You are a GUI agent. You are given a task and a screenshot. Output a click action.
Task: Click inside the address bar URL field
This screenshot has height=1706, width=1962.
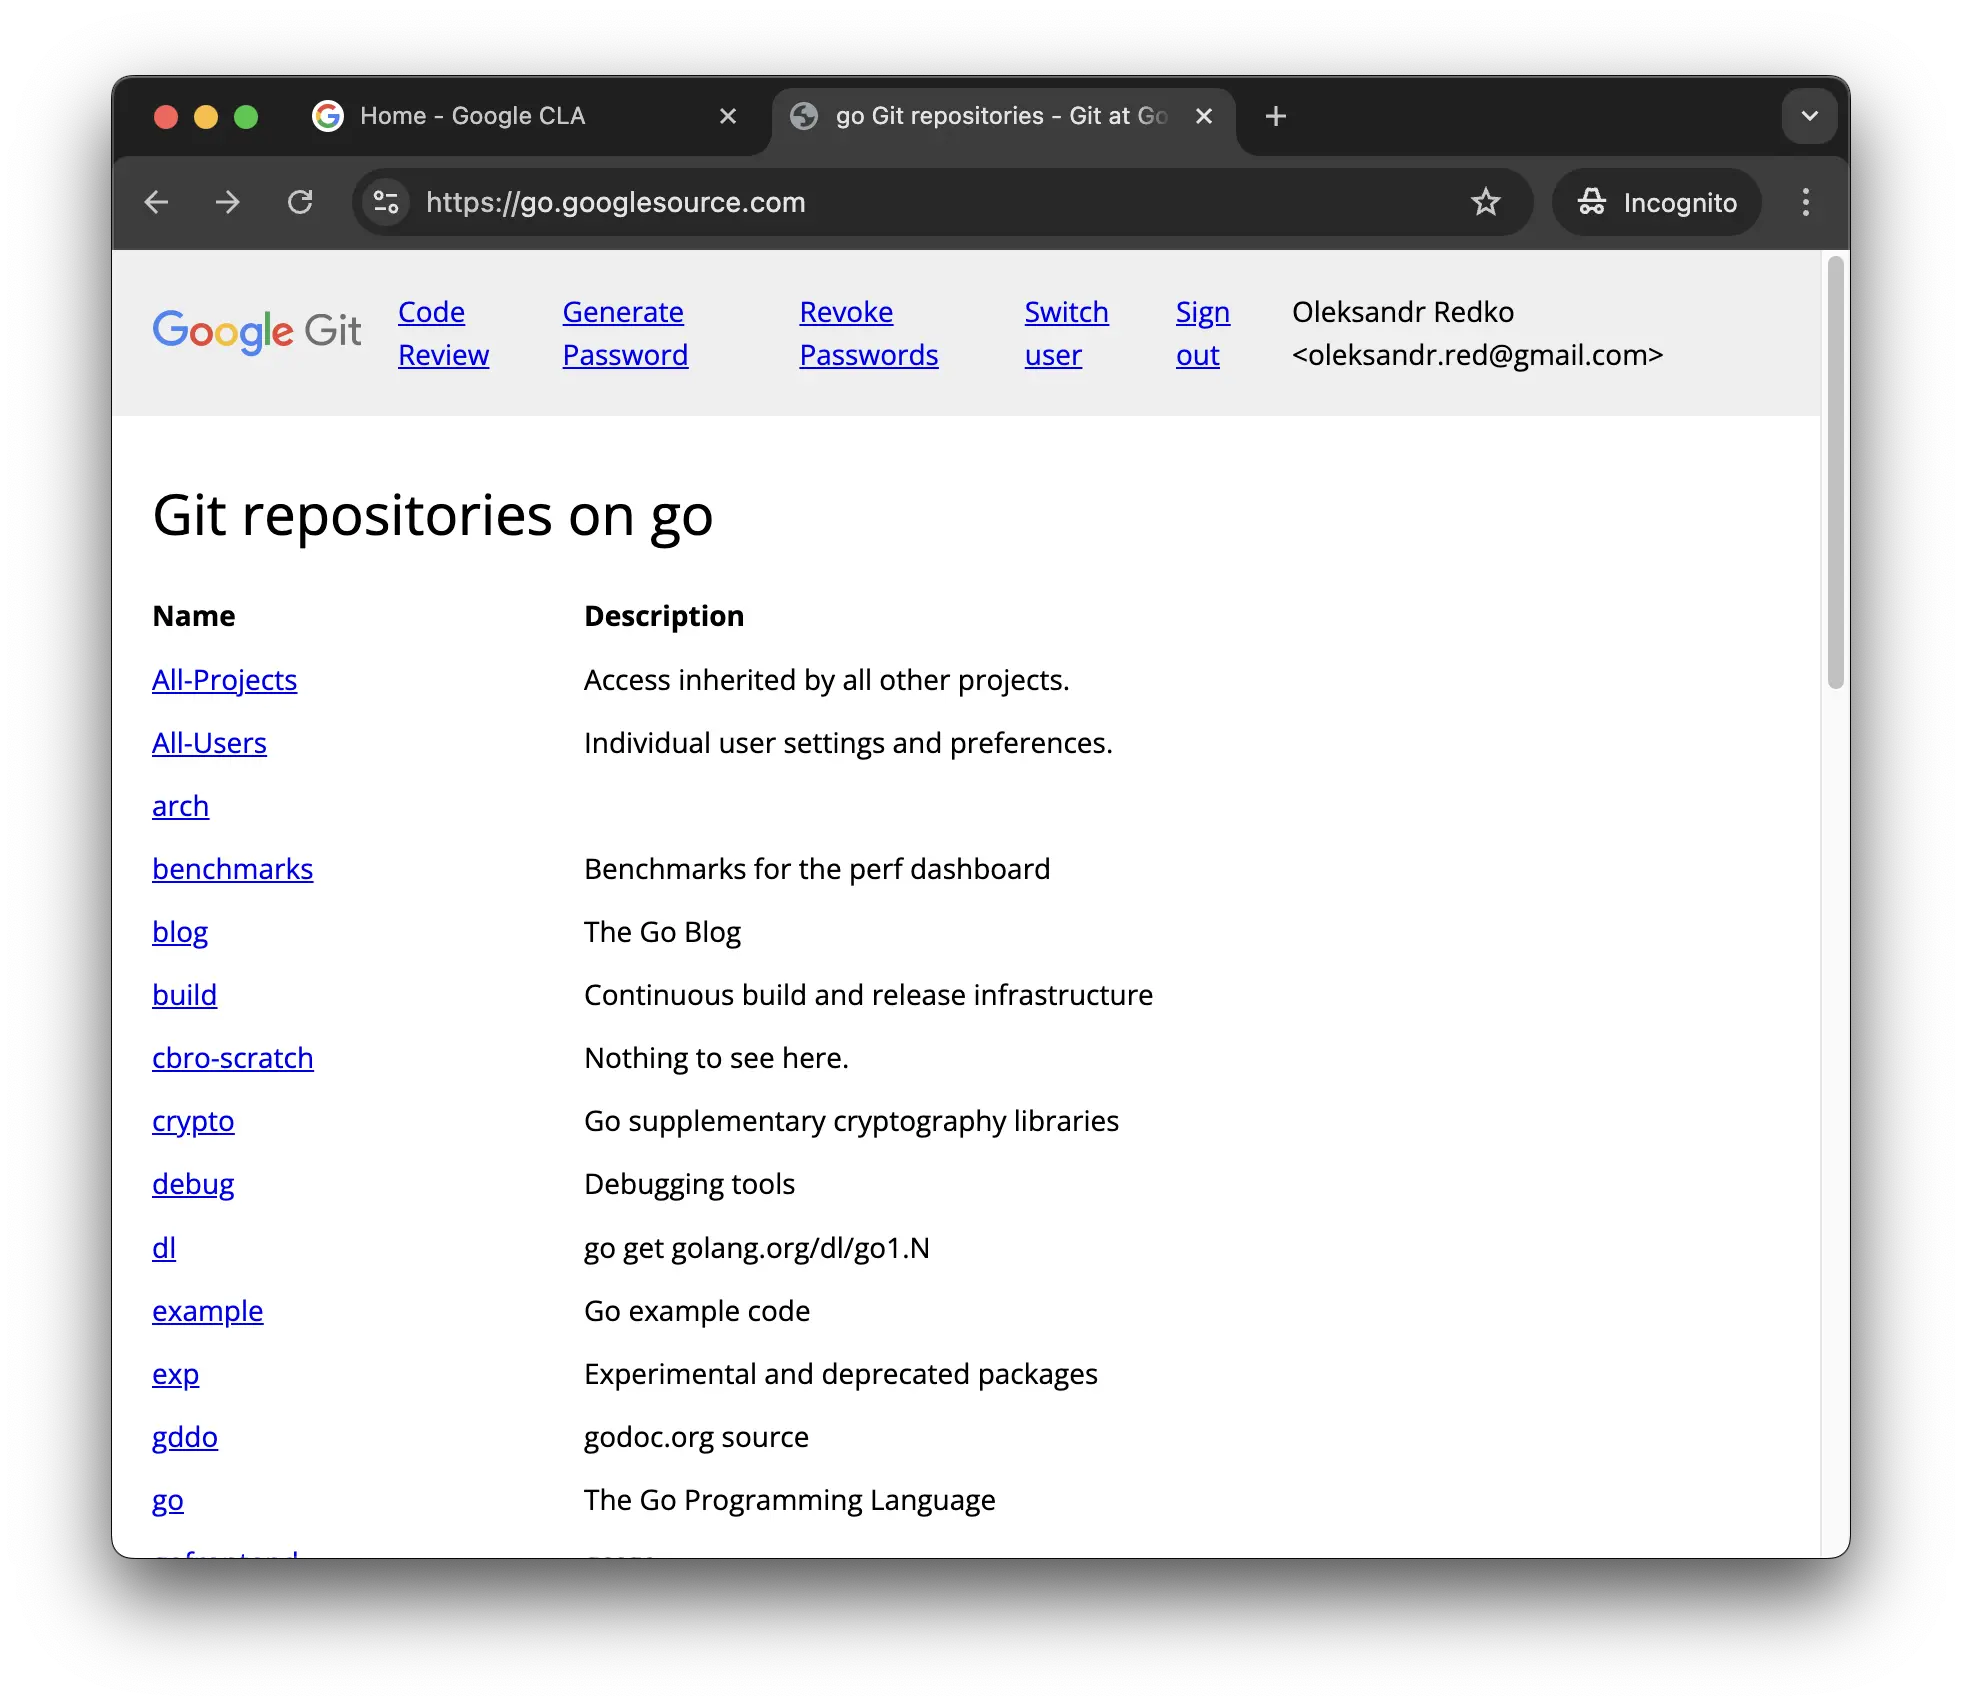[x=616, y=202]
